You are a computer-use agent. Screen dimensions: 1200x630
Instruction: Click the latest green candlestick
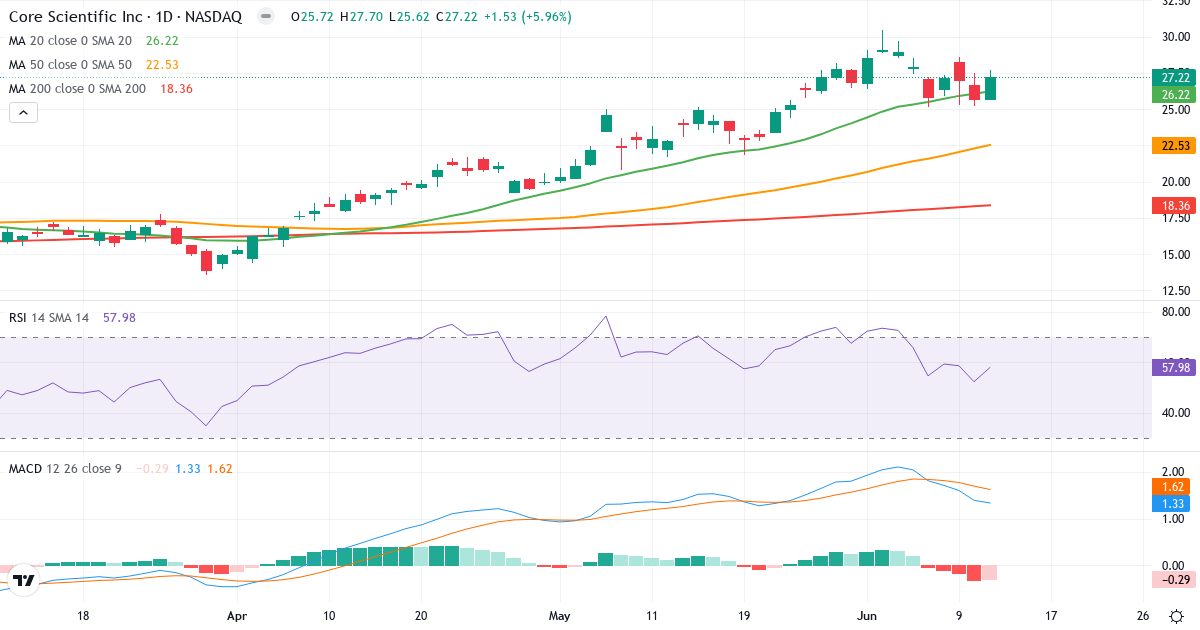click(990, 87)
